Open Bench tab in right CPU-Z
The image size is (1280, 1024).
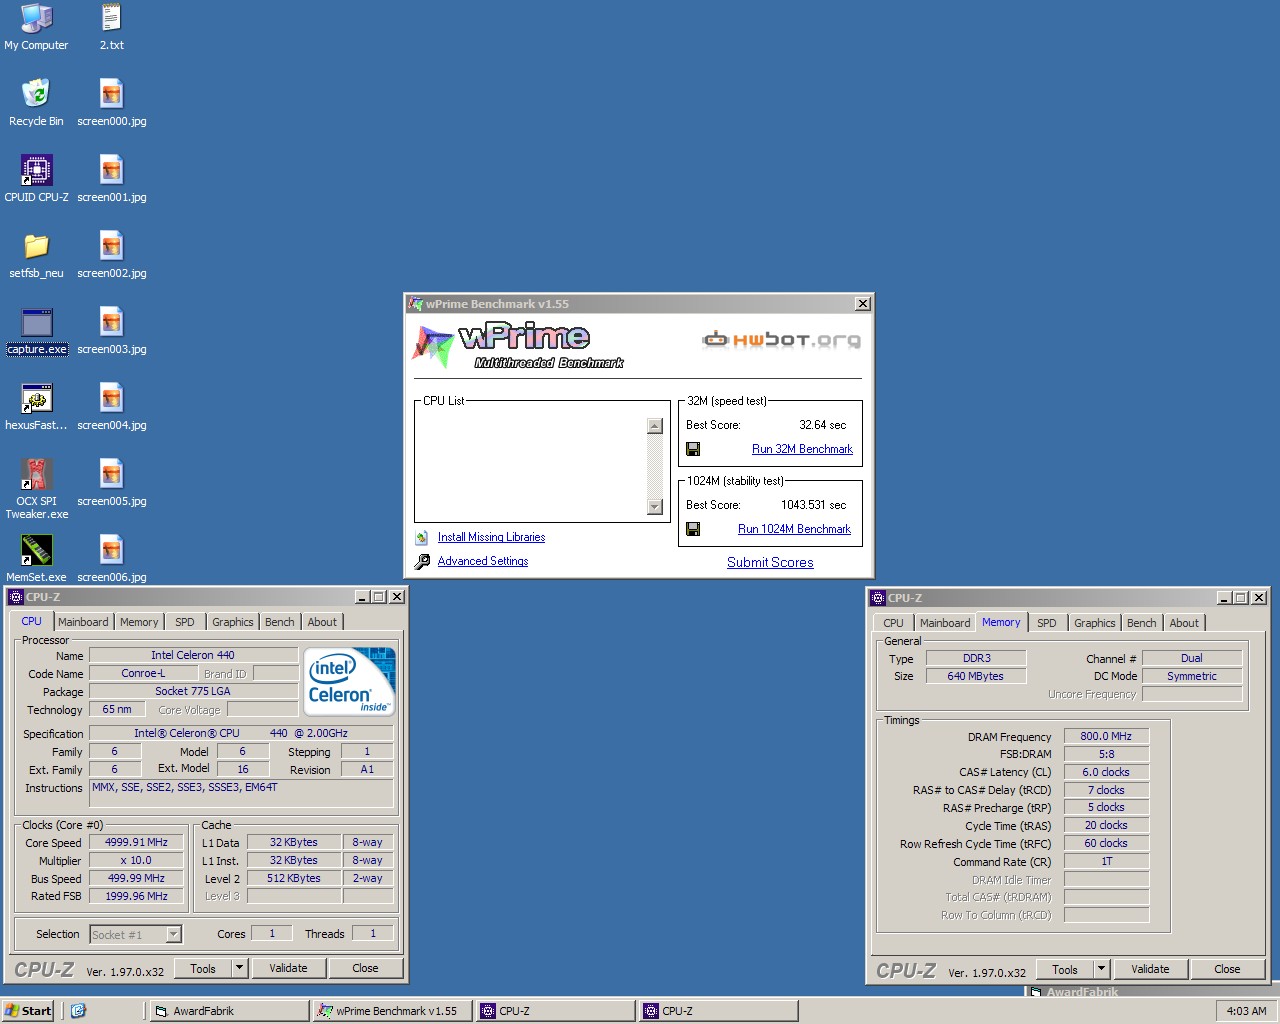tap(1142, 623)
